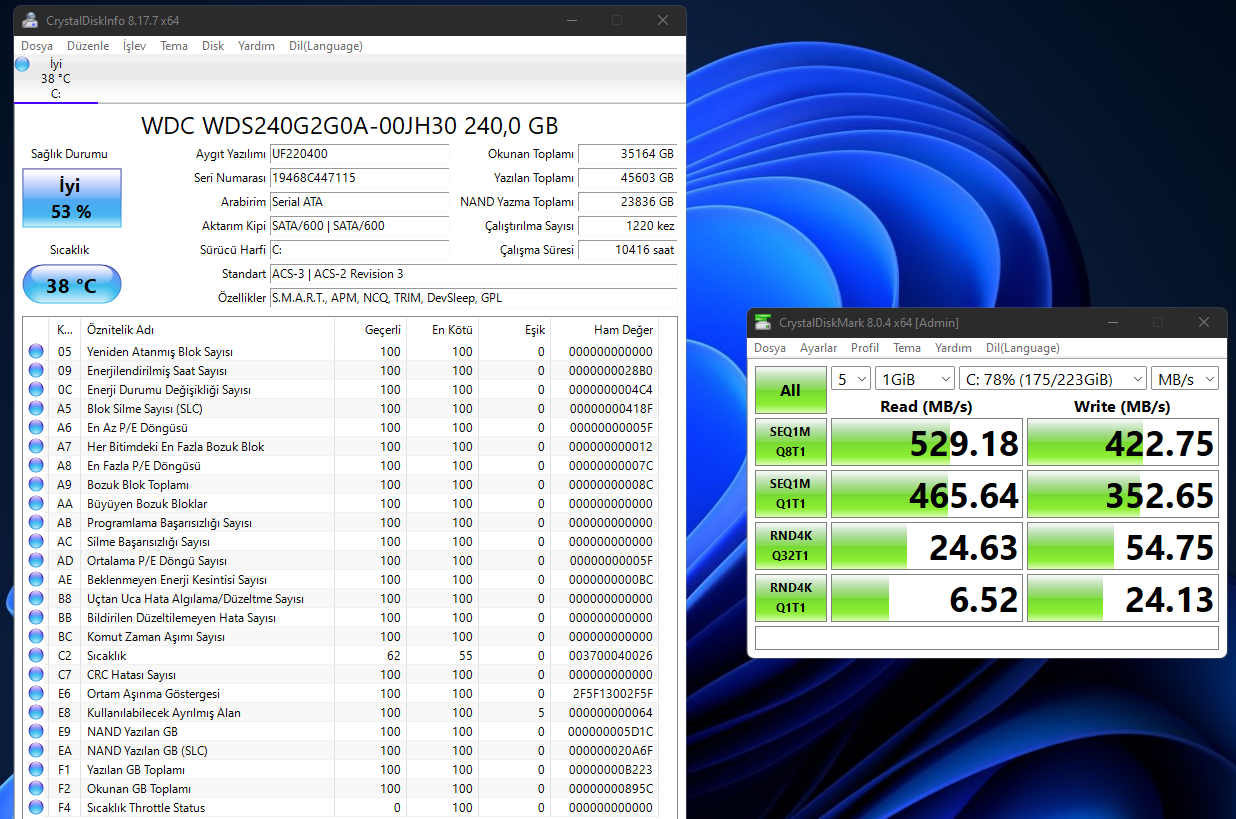This screenshot has height=819, width=1236.
Task: Click the 422.75 sequential write result
Action: pos(1123,442)
